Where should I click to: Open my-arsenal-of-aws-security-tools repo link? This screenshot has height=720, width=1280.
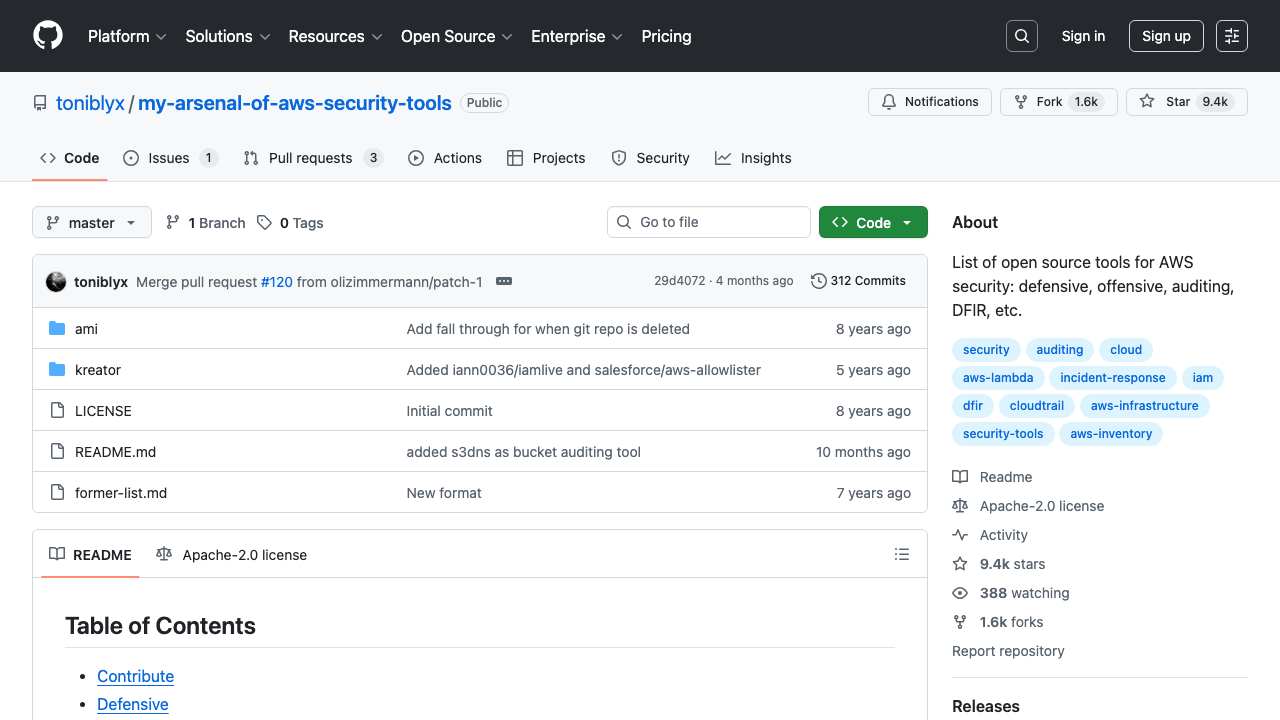295,103
